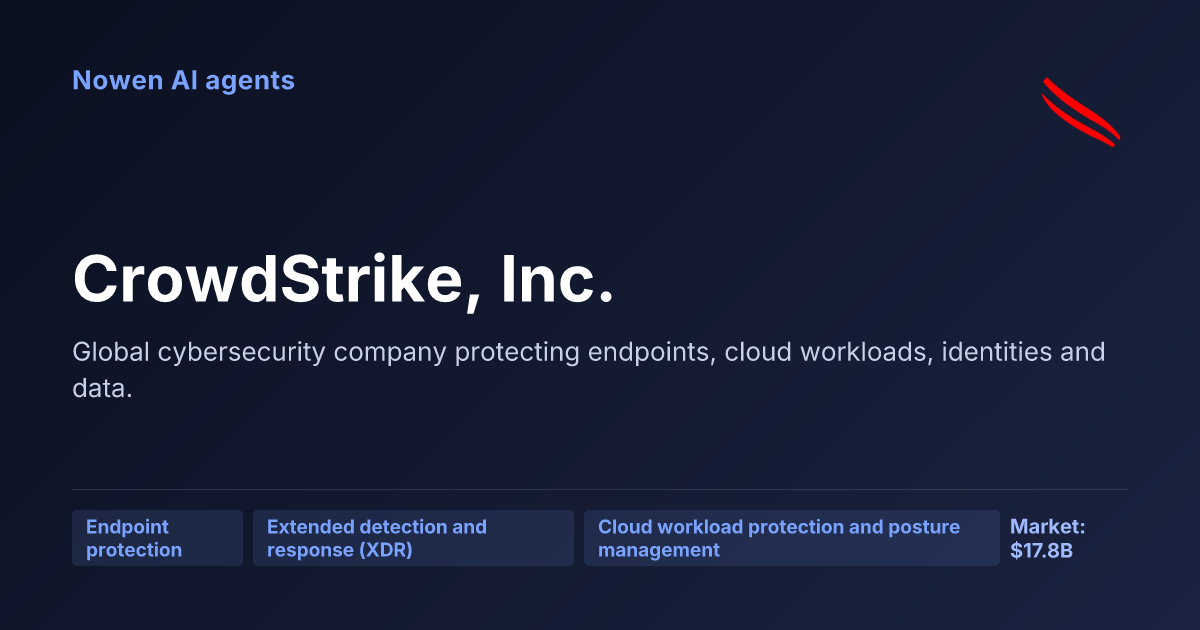Open the Nowen AI agents link
Screen dimensions: 1200x630
(x=183, y=80)
